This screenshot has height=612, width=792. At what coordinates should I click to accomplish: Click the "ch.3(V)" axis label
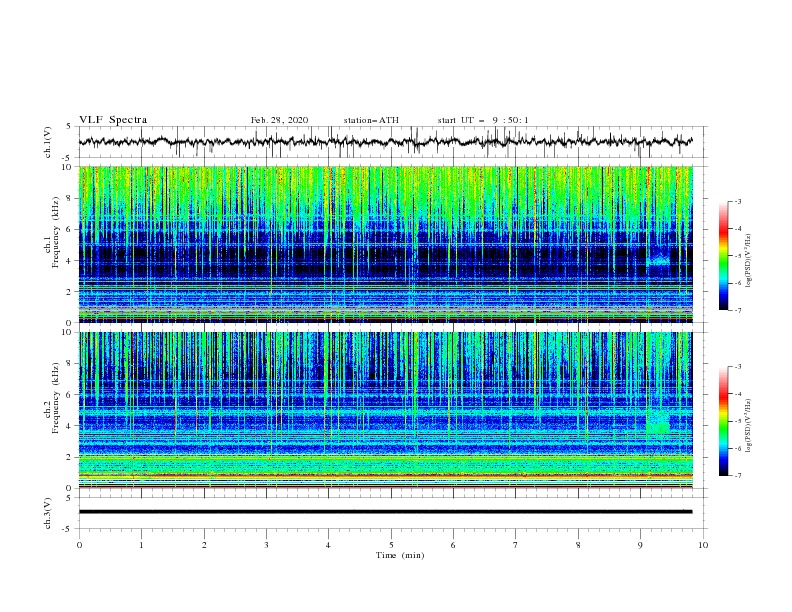(48, 513)
